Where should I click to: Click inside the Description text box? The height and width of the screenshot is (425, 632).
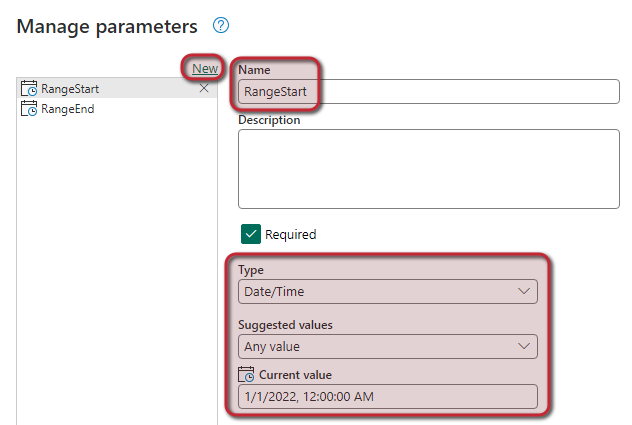(428, 168)
